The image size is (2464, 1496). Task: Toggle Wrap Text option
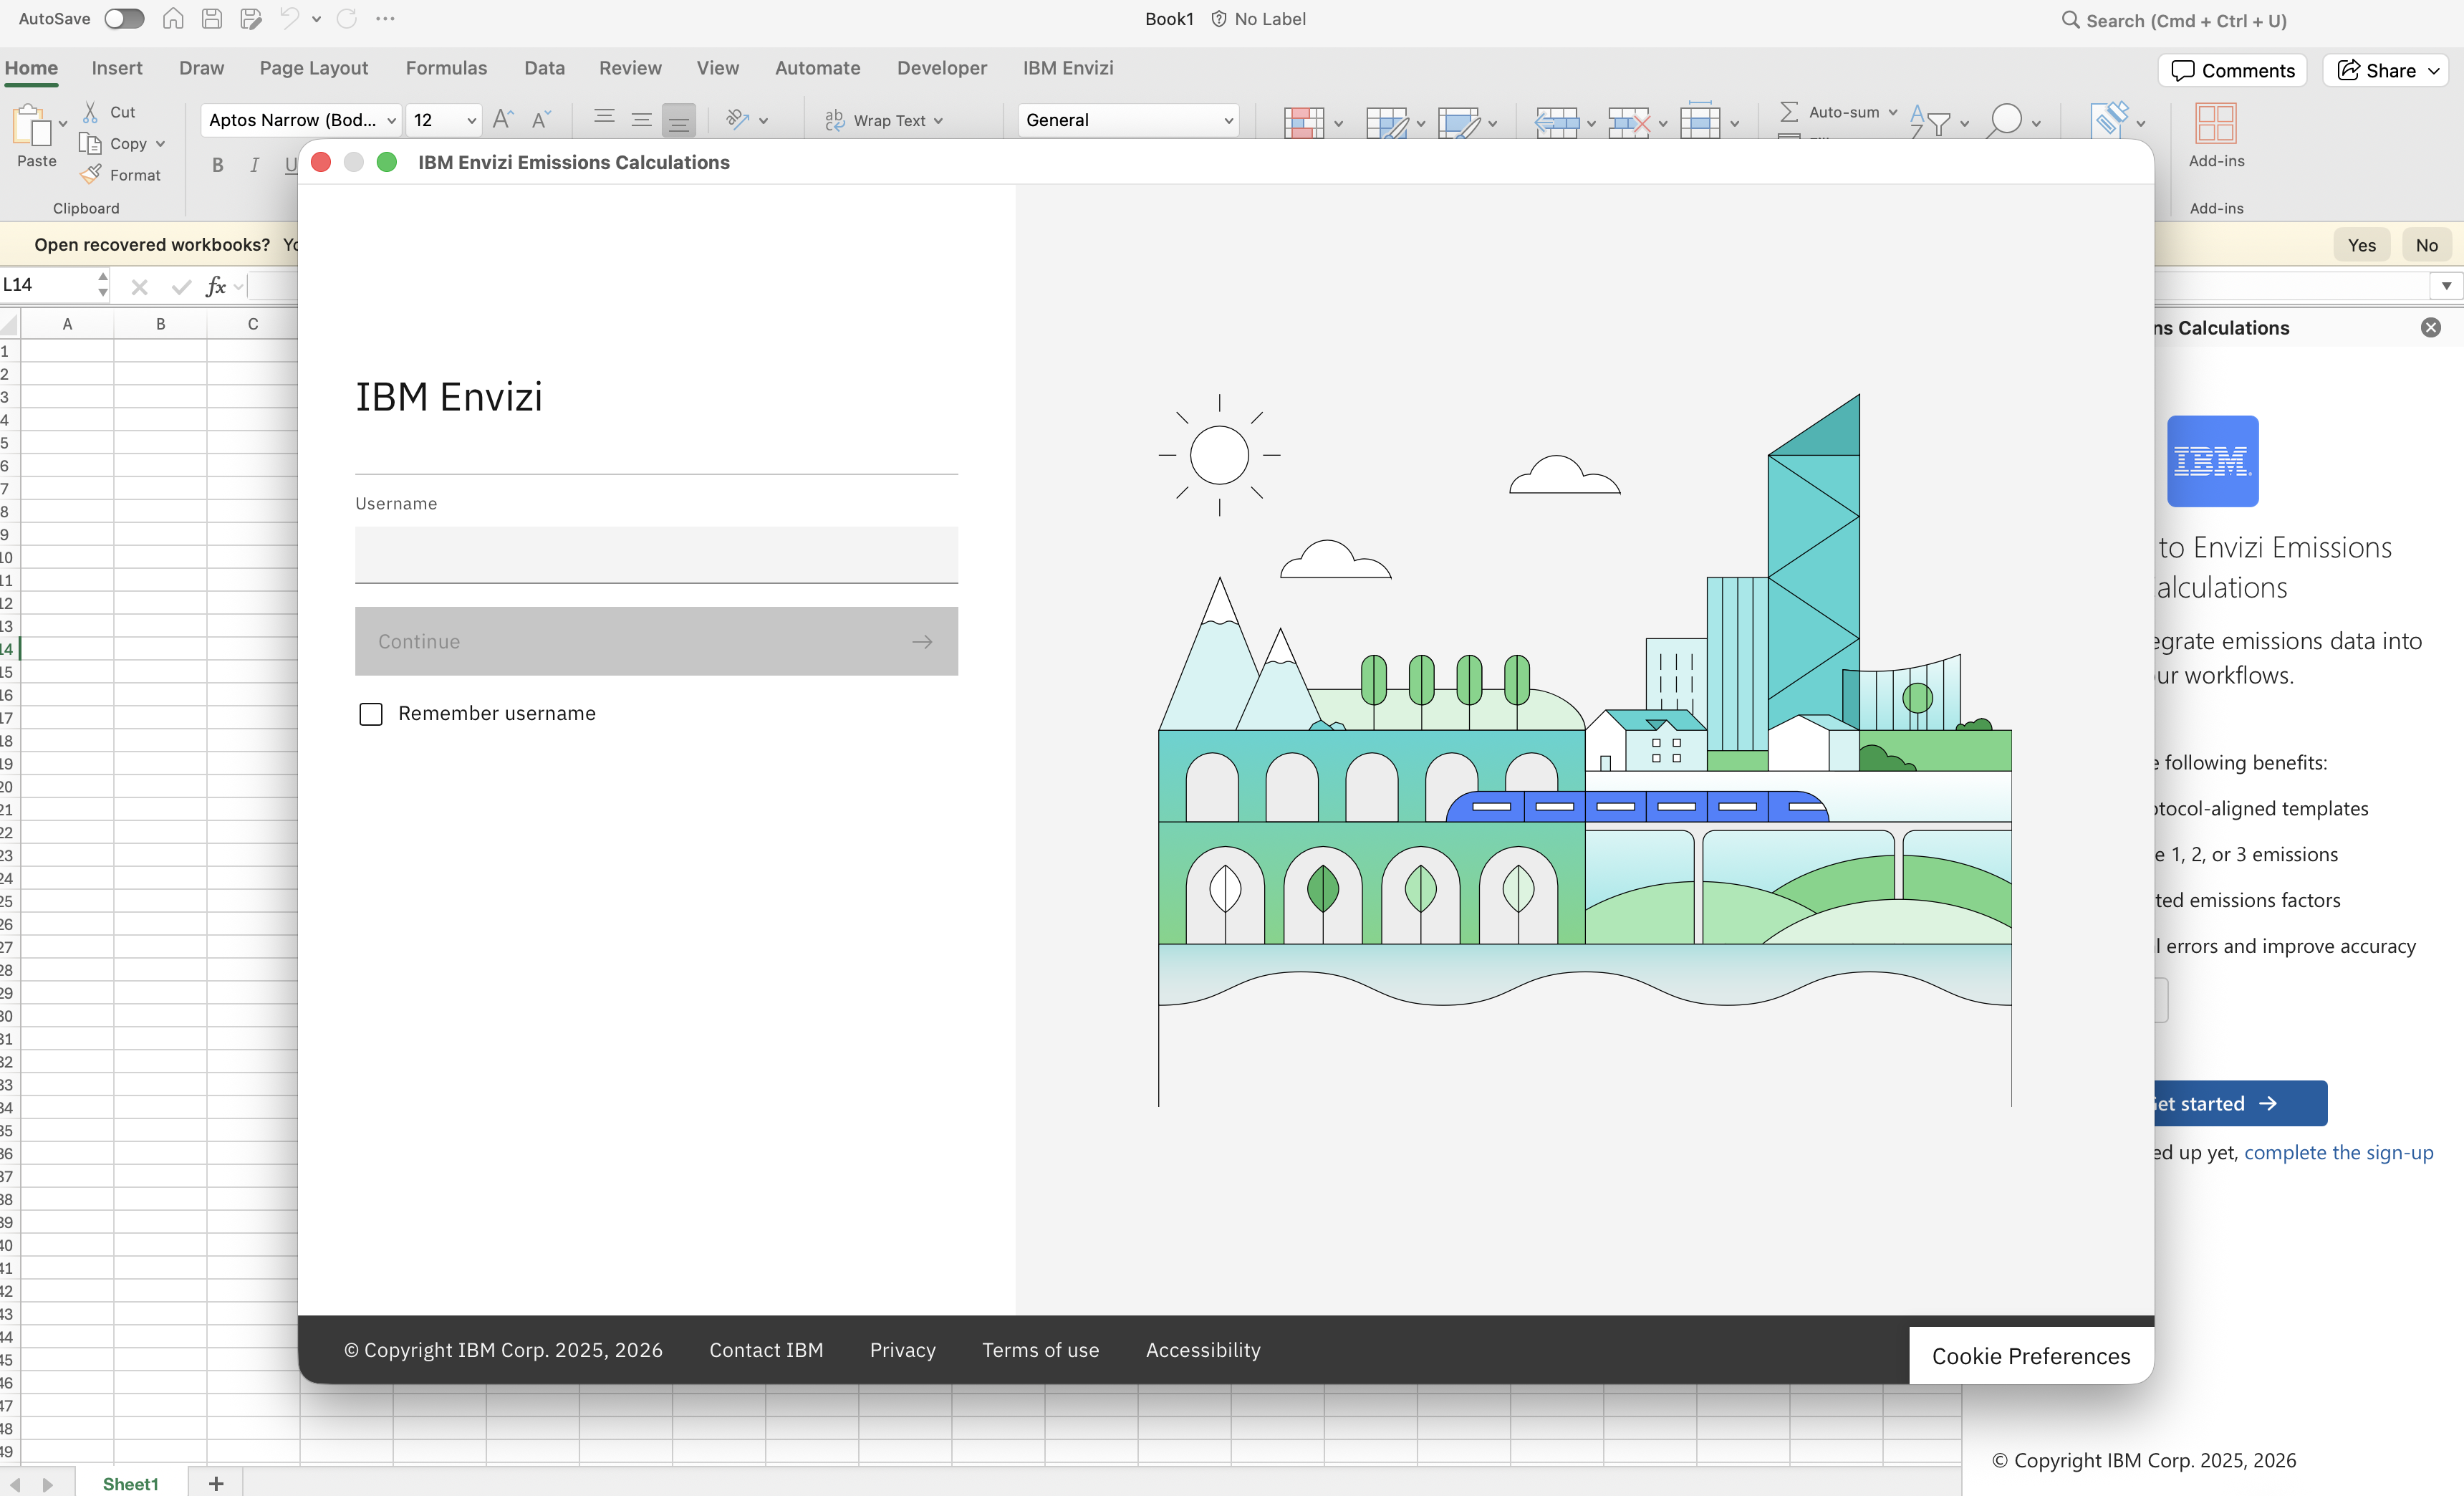[x=884, y=120]
